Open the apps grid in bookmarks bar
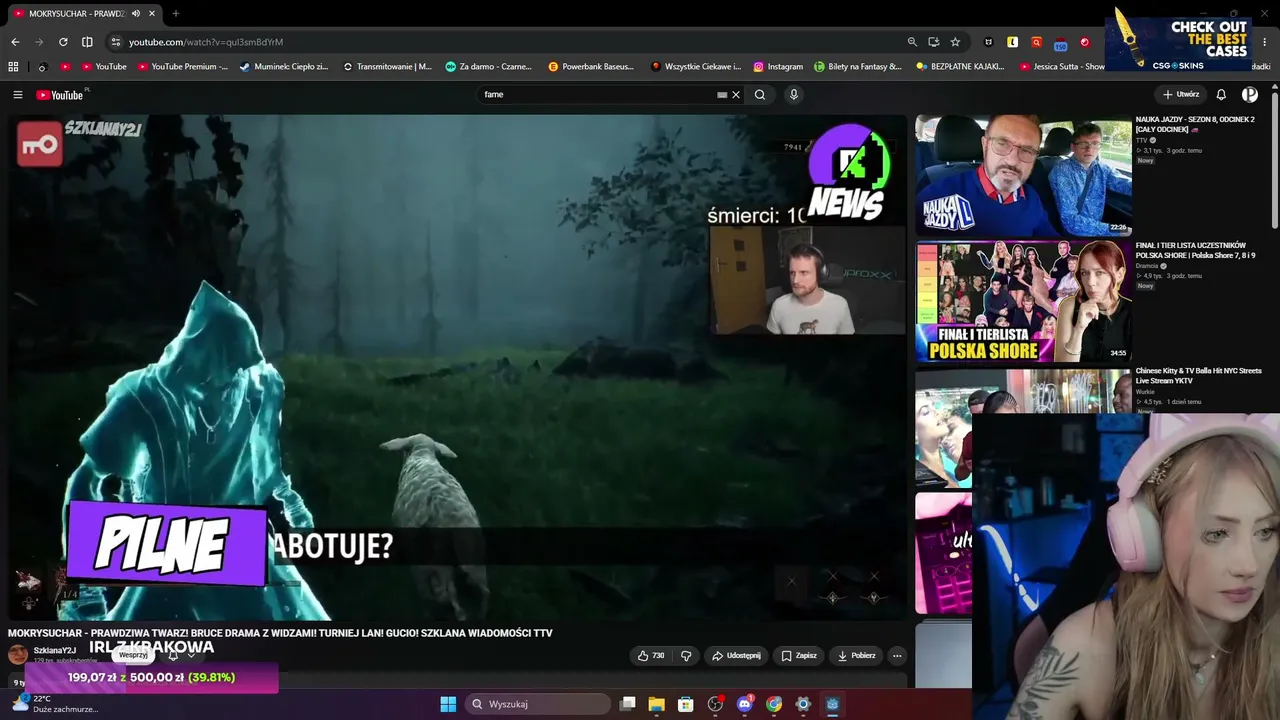This screenshot has height=720, width=1280. pyautogui.click(x=13, y=67)
